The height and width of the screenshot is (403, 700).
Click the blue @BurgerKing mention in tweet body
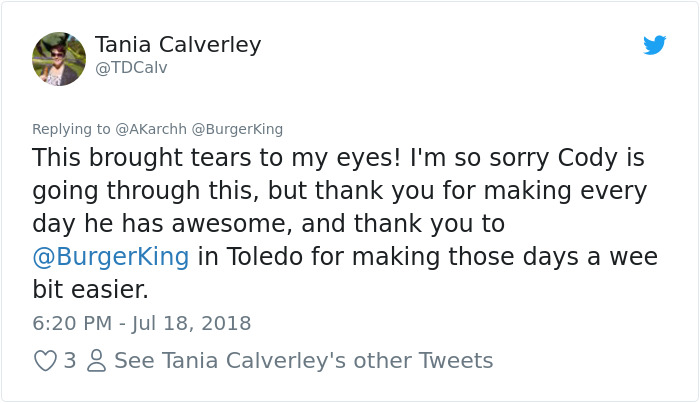(x=111, y=256)
